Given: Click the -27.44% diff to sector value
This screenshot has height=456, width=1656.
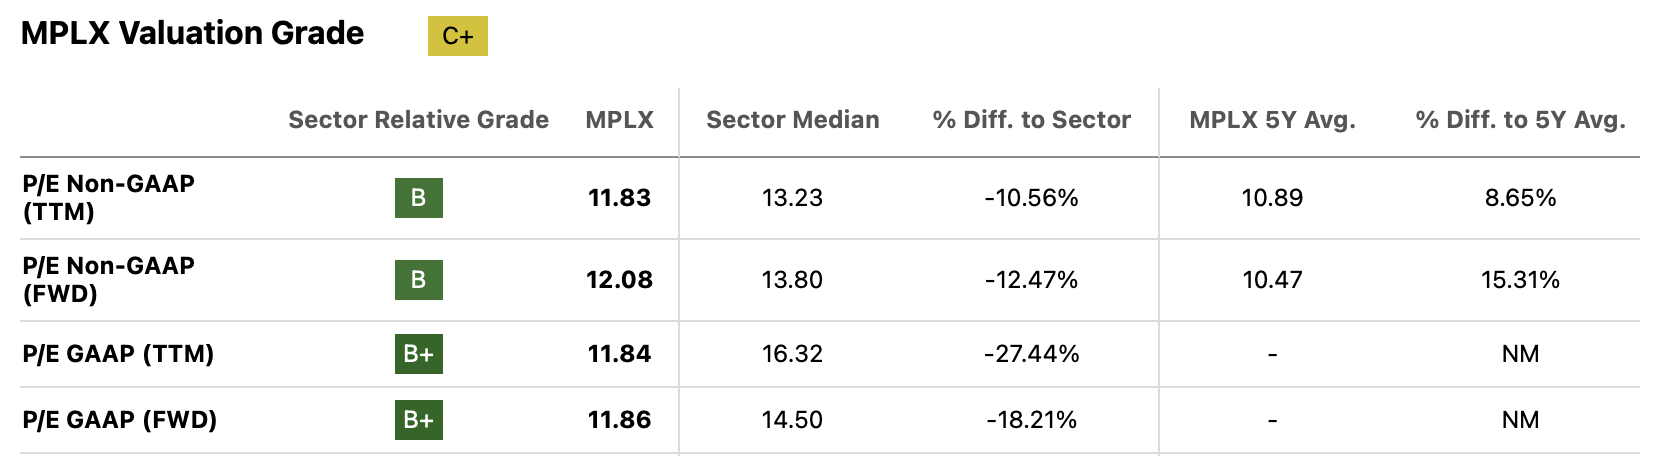Looking at the screenshot, I should pos(1031,354).
